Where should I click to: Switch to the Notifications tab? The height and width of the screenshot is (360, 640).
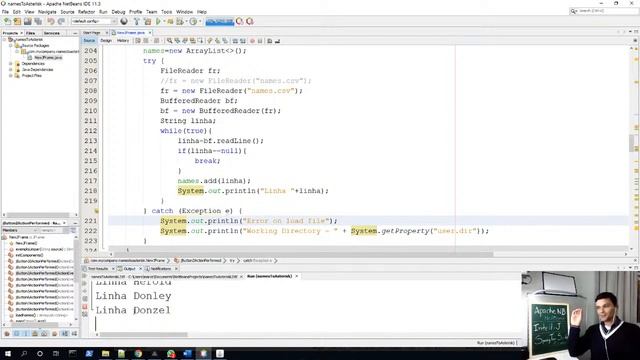point(160,269)
